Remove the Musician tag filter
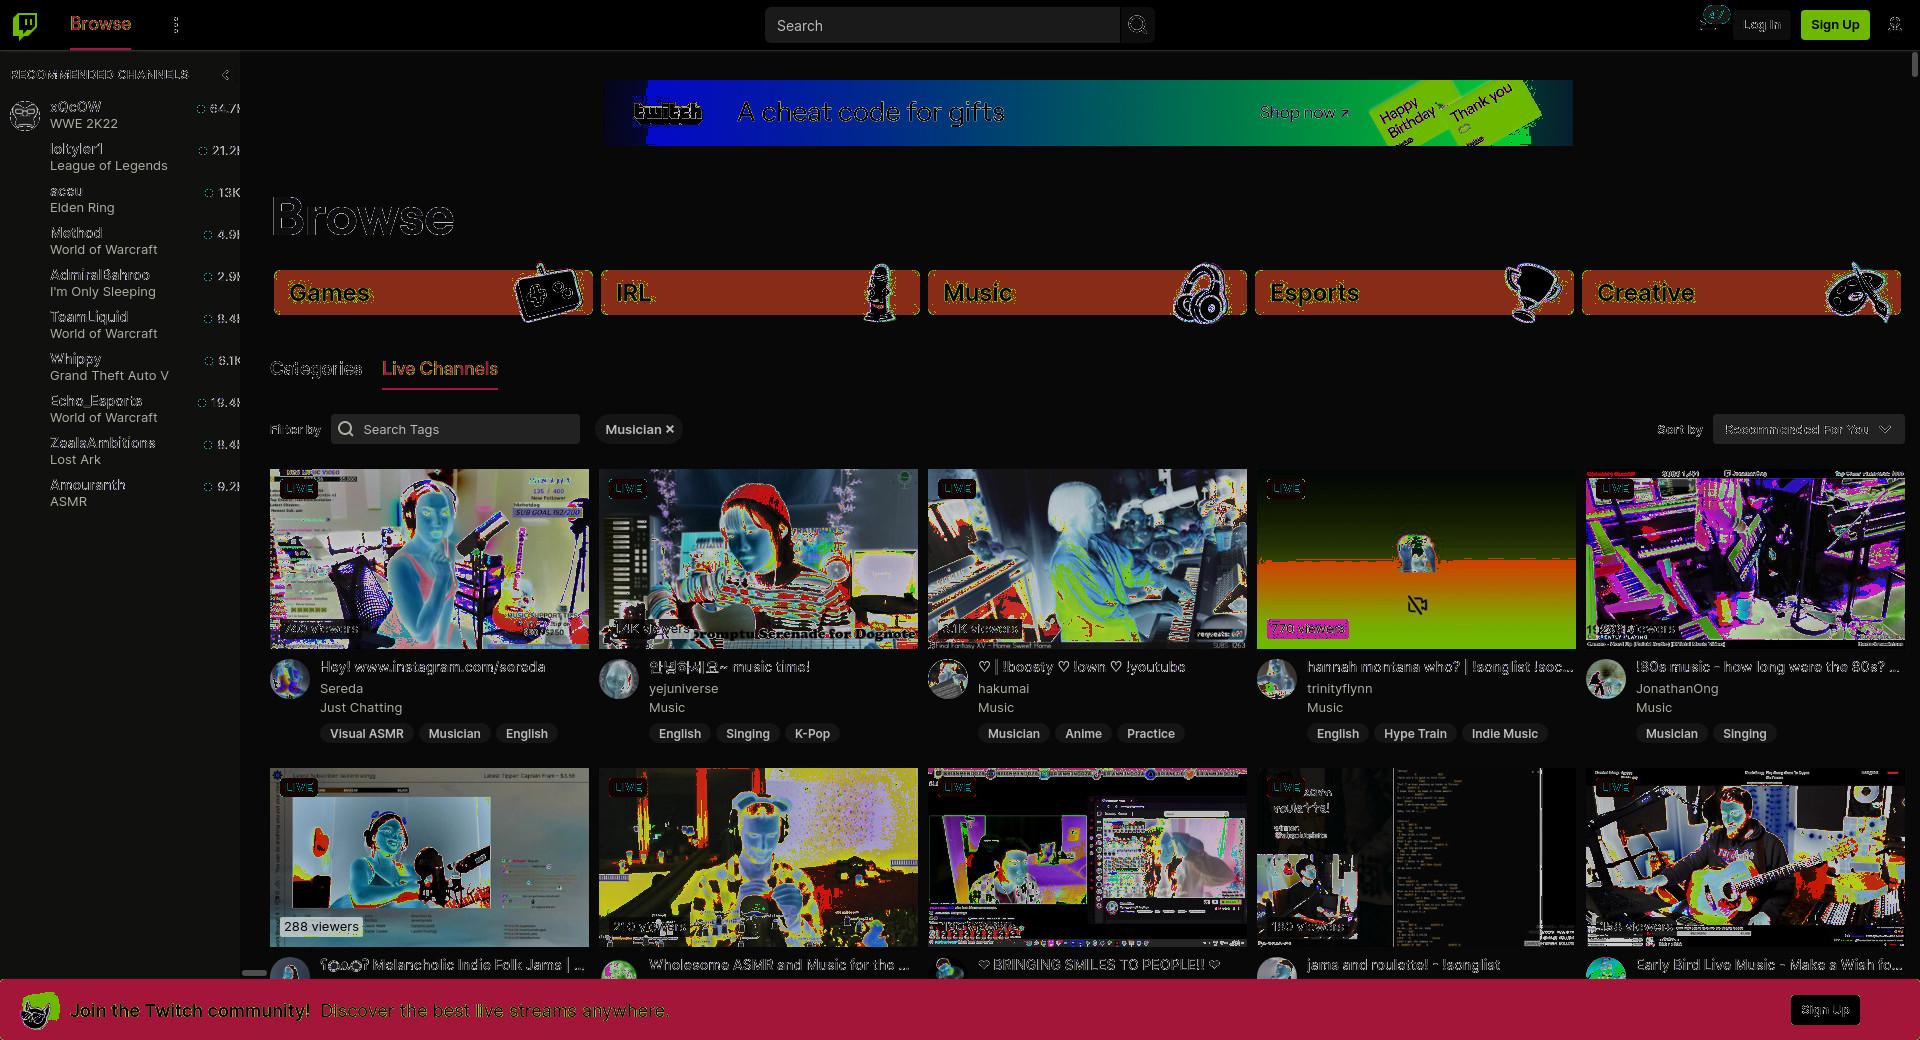Viewport: 1920px width, 1040px height. 670,429
